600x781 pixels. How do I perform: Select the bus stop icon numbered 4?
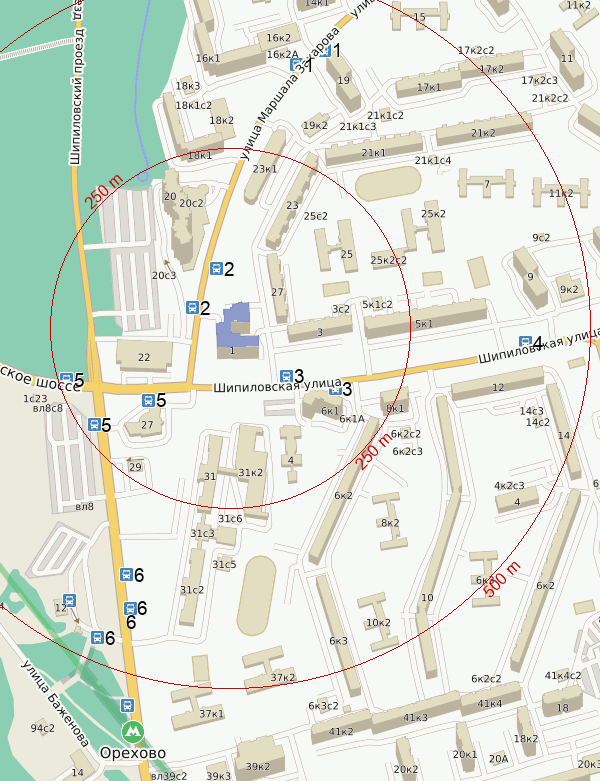coord(525,342)
